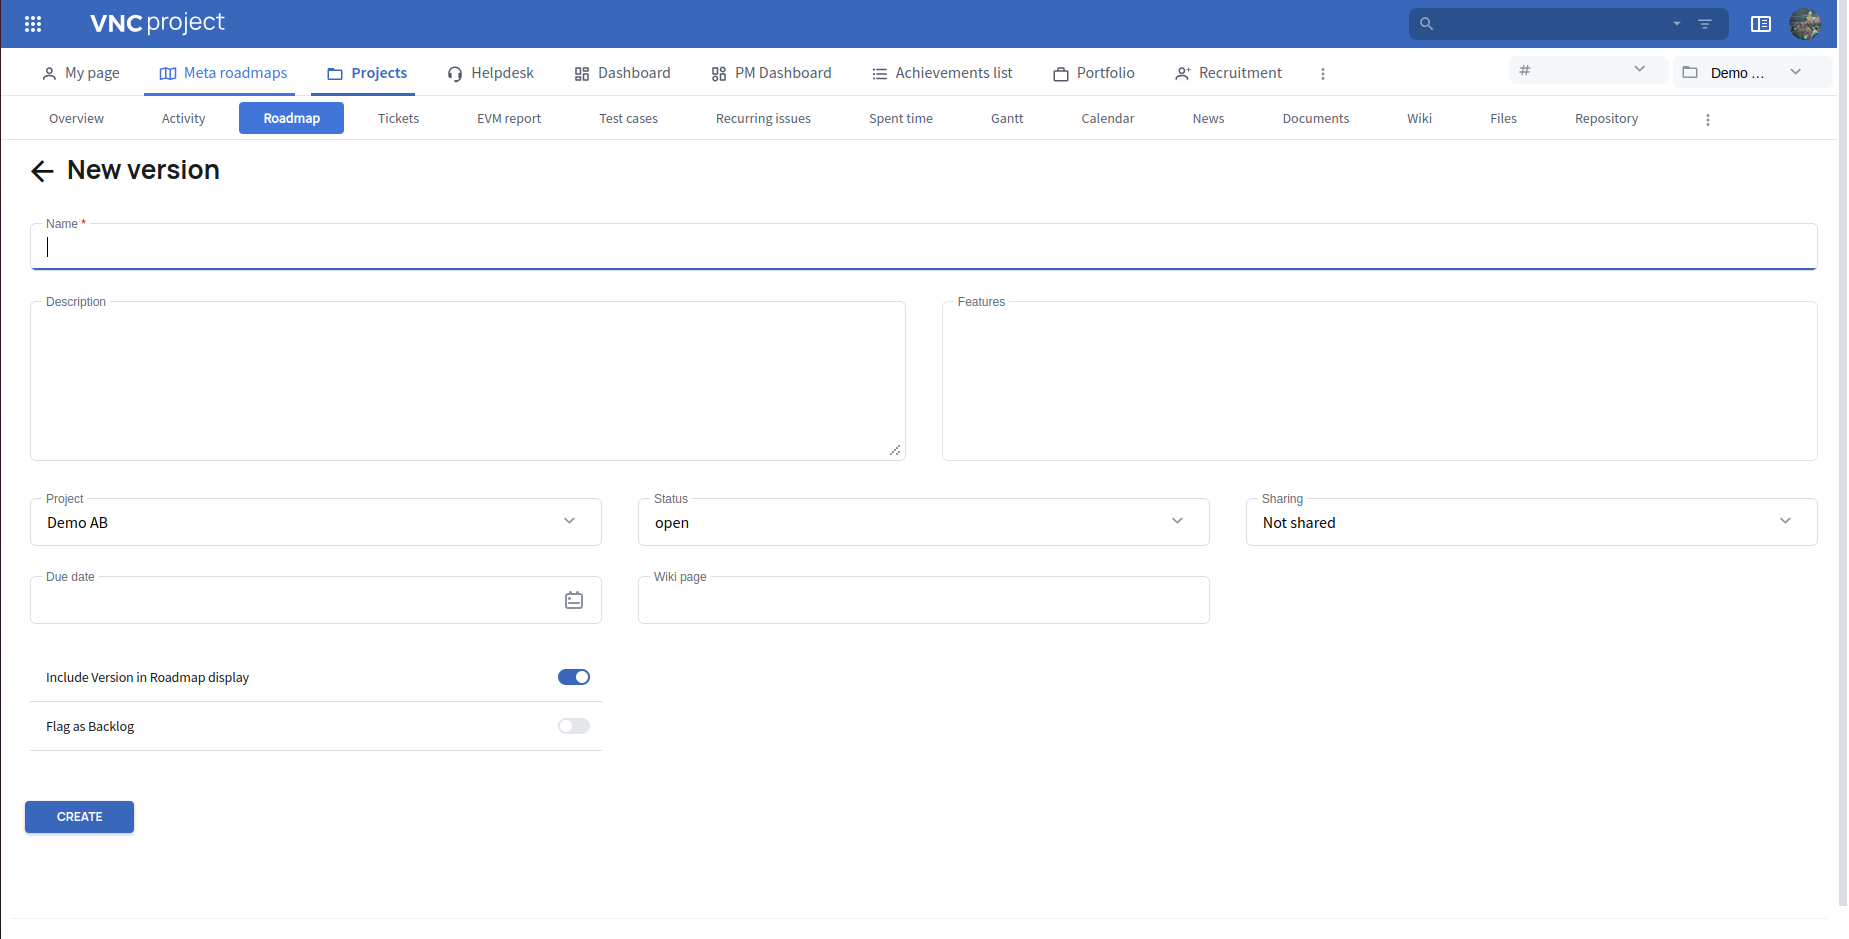Open the search filter options icon
Screen dimensions: 1849x939
pyautogui.click(x=1705, y=24)
